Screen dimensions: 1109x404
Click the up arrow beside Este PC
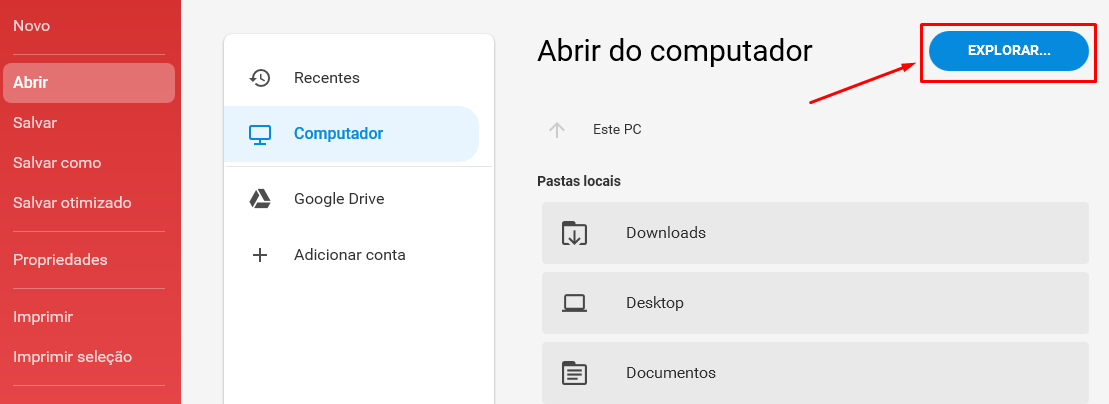tap(557, 129)
